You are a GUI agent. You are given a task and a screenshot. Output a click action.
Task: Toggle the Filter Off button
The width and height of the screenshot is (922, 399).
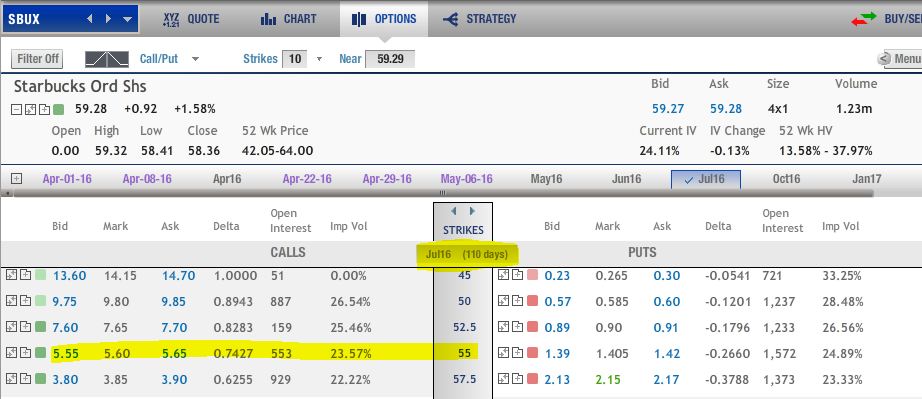pos(38,59)
